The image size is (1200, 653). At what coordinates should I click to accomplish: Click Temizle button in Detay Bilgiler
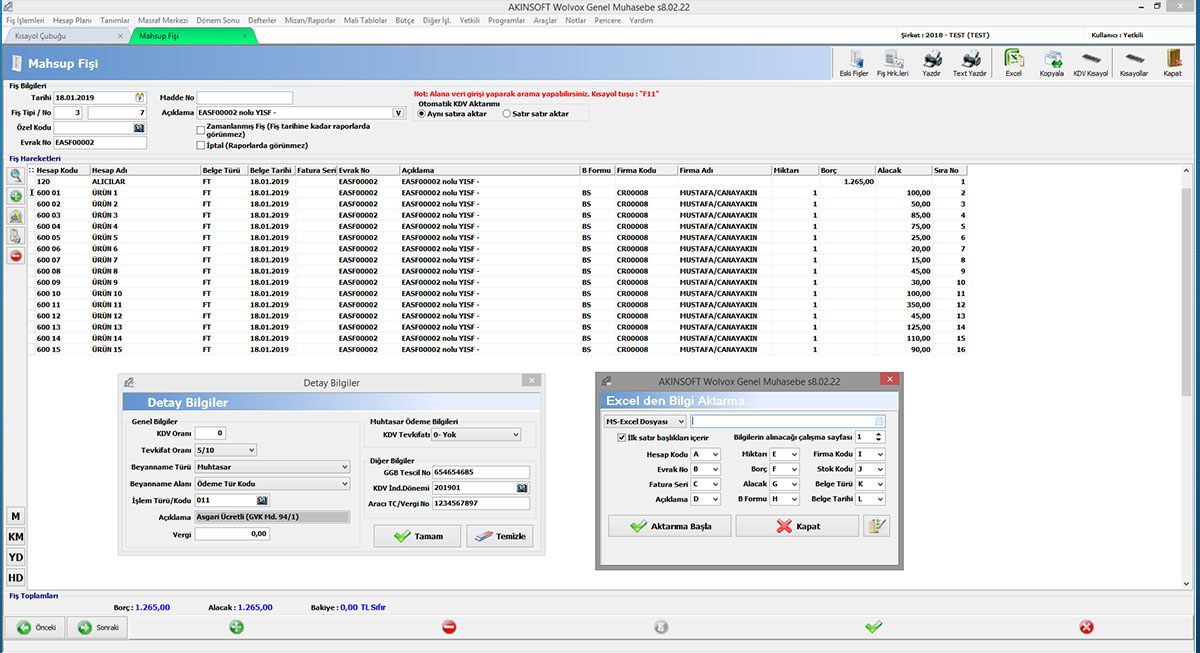[499, 536]
